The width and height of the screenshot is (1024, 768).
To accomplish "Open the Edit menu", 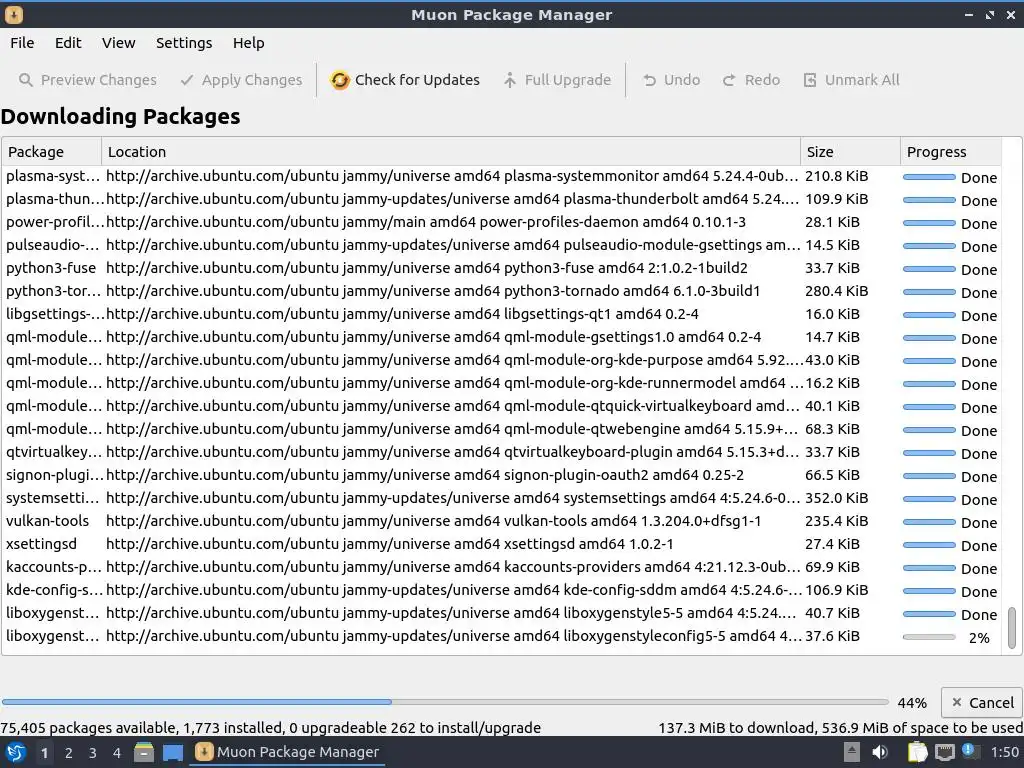I will click(x=68, y=43).
